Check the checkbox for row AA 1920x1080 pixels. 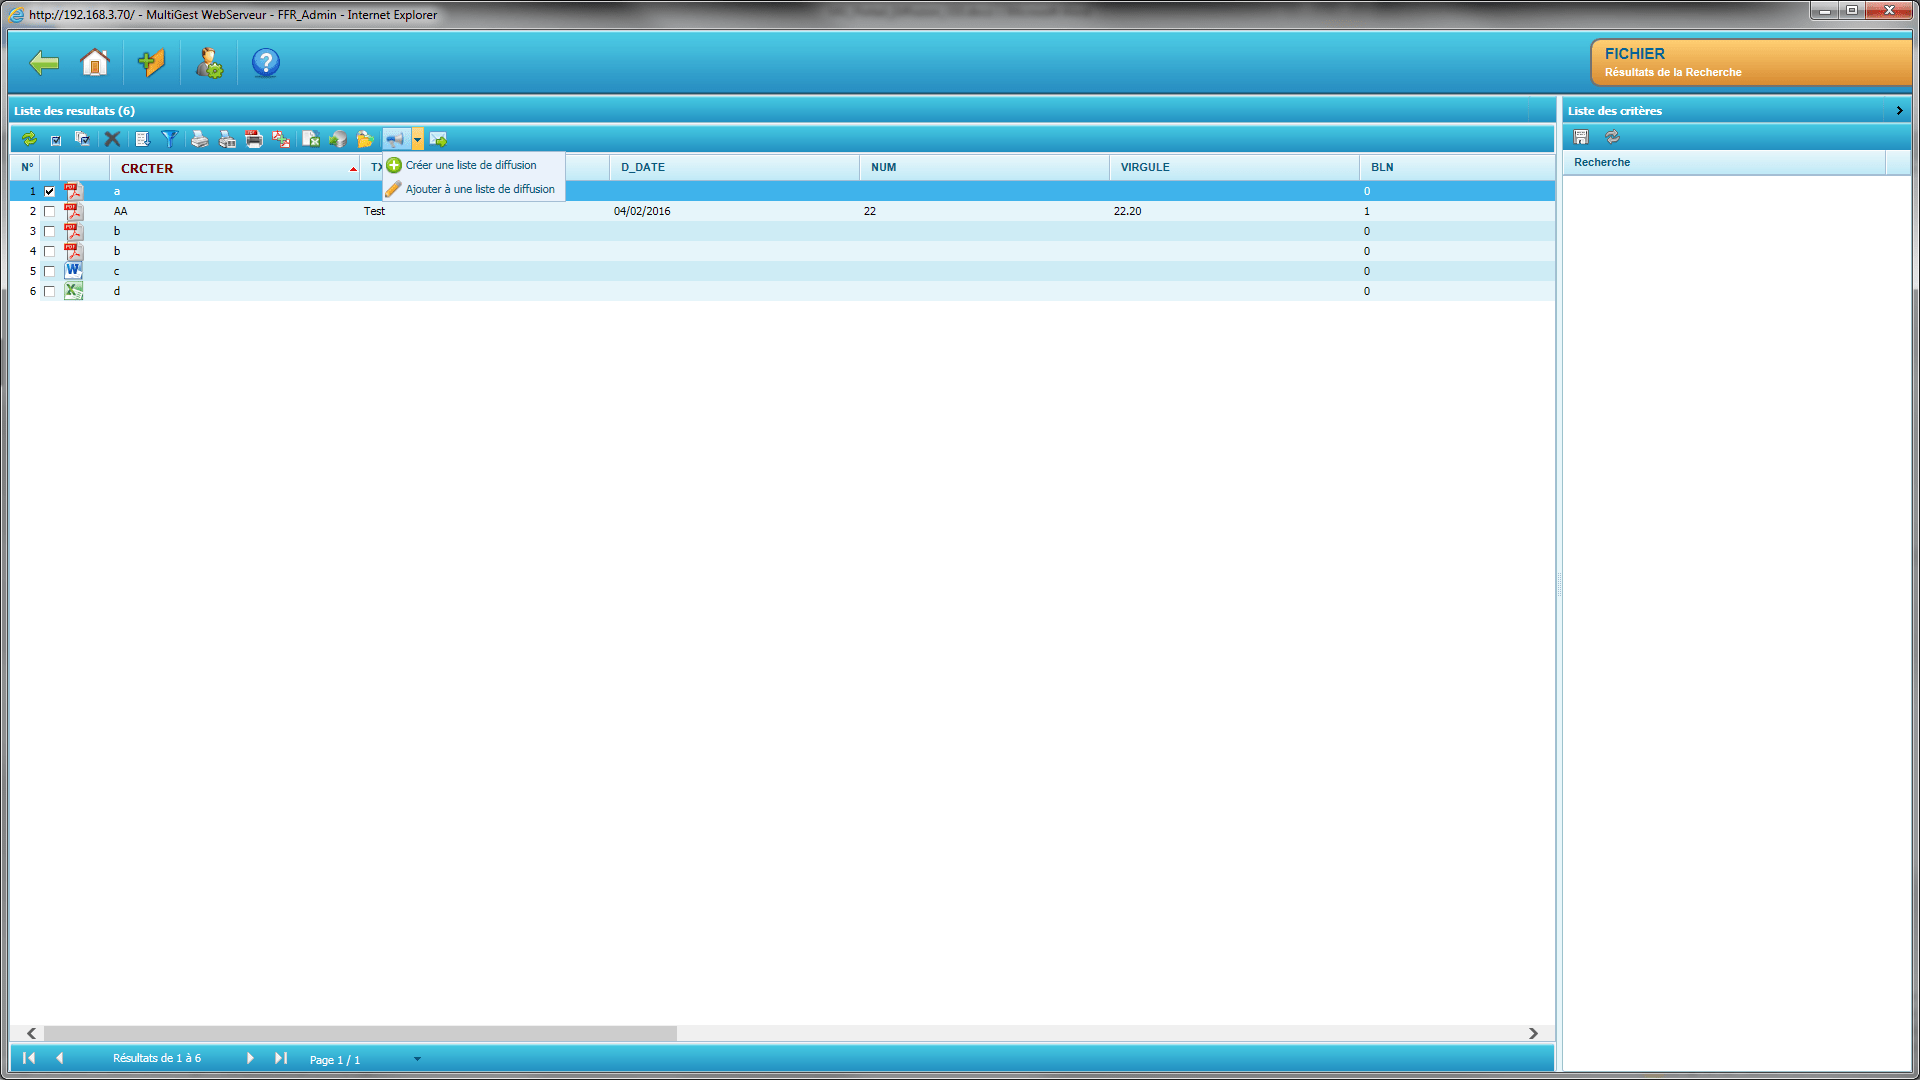[x=49, y=211]
